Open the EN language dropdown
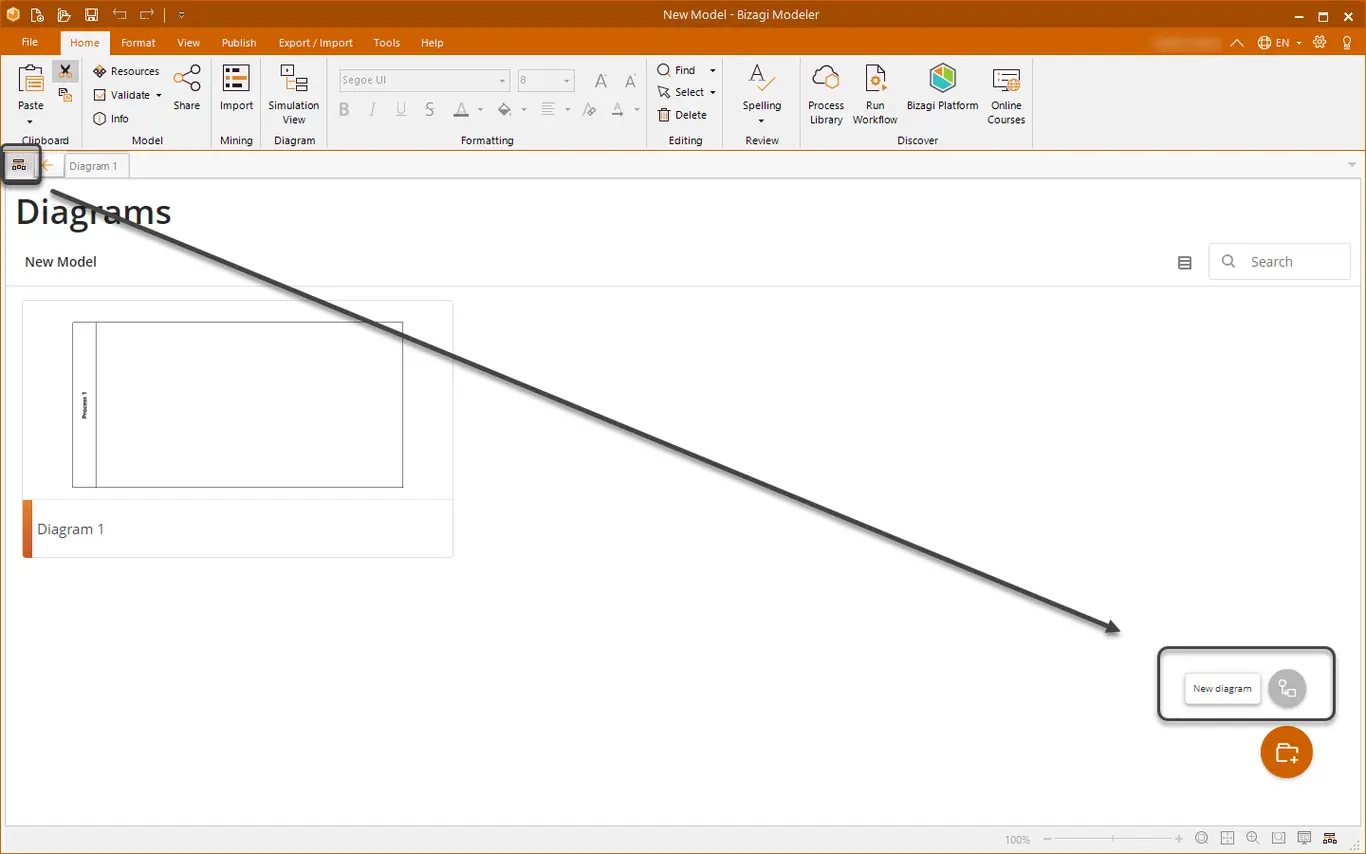Viewport: 1366px width, 854px height. 1280,42
